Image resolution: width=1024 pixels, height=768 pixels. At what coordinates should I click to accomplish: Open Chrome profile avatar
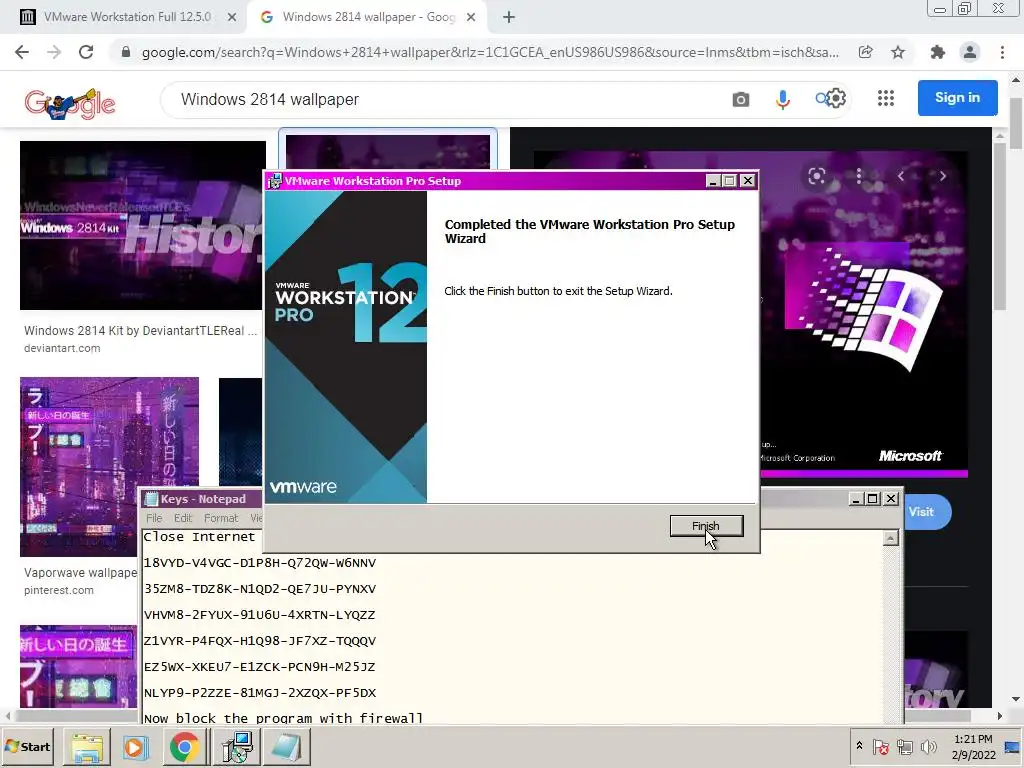[x=970, y=52]
